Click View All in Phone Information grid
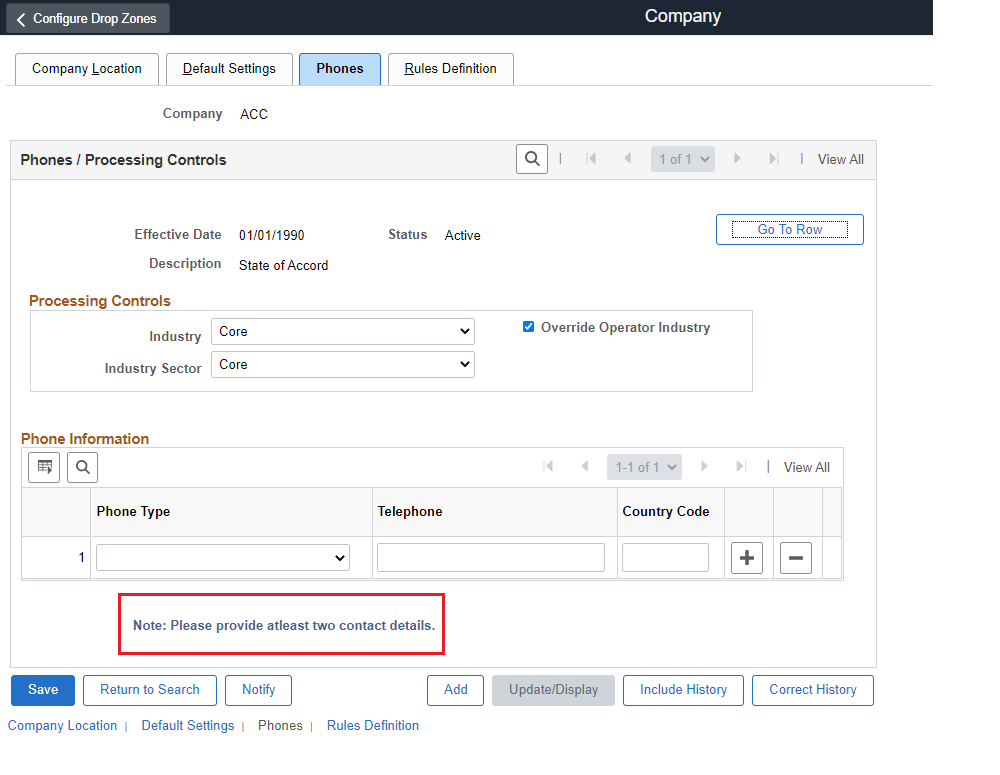This screenshot has height=775, width=1000. (x=807, y=468)
